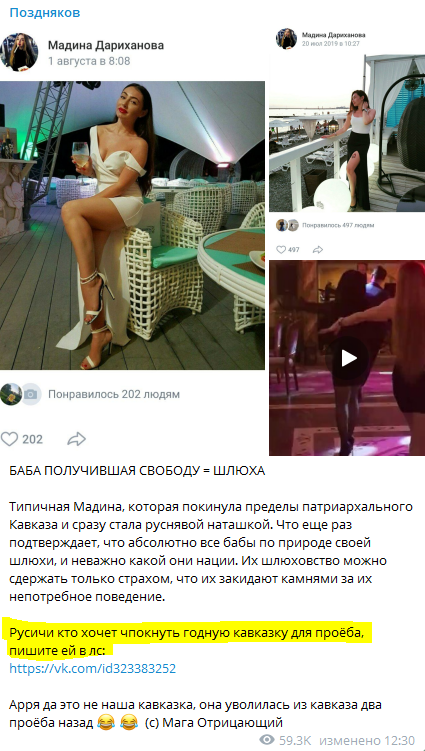Image resolution: width=425 pixels, height=751 pixels.
Task: Click the liker avatar beside Понравилось 202
Action: [11, 394]
